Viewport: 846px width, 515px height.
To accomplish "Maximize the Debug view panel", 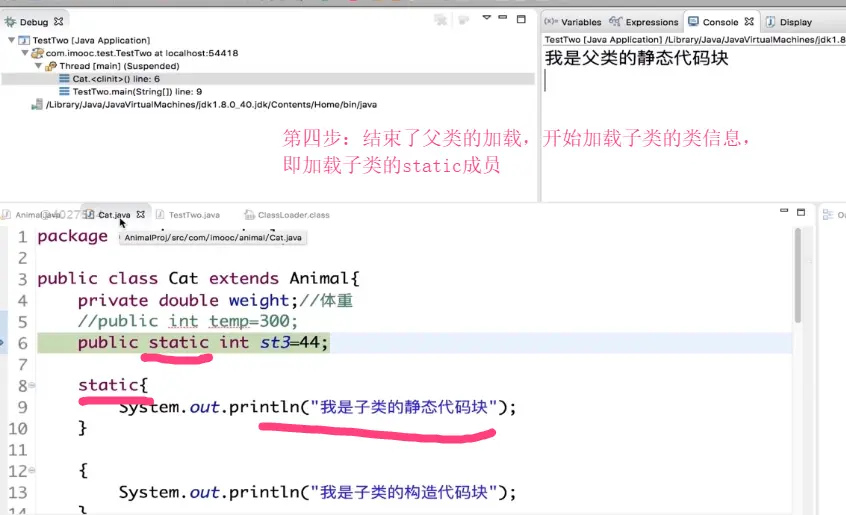I will click(x=521, y=19).
